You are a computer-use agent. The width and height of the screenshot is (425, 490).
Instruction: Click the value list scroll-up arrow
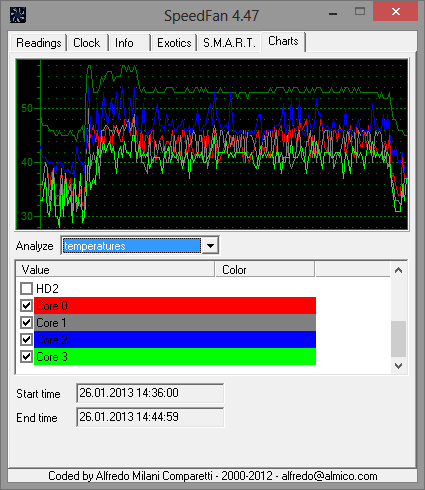point(398,270)
